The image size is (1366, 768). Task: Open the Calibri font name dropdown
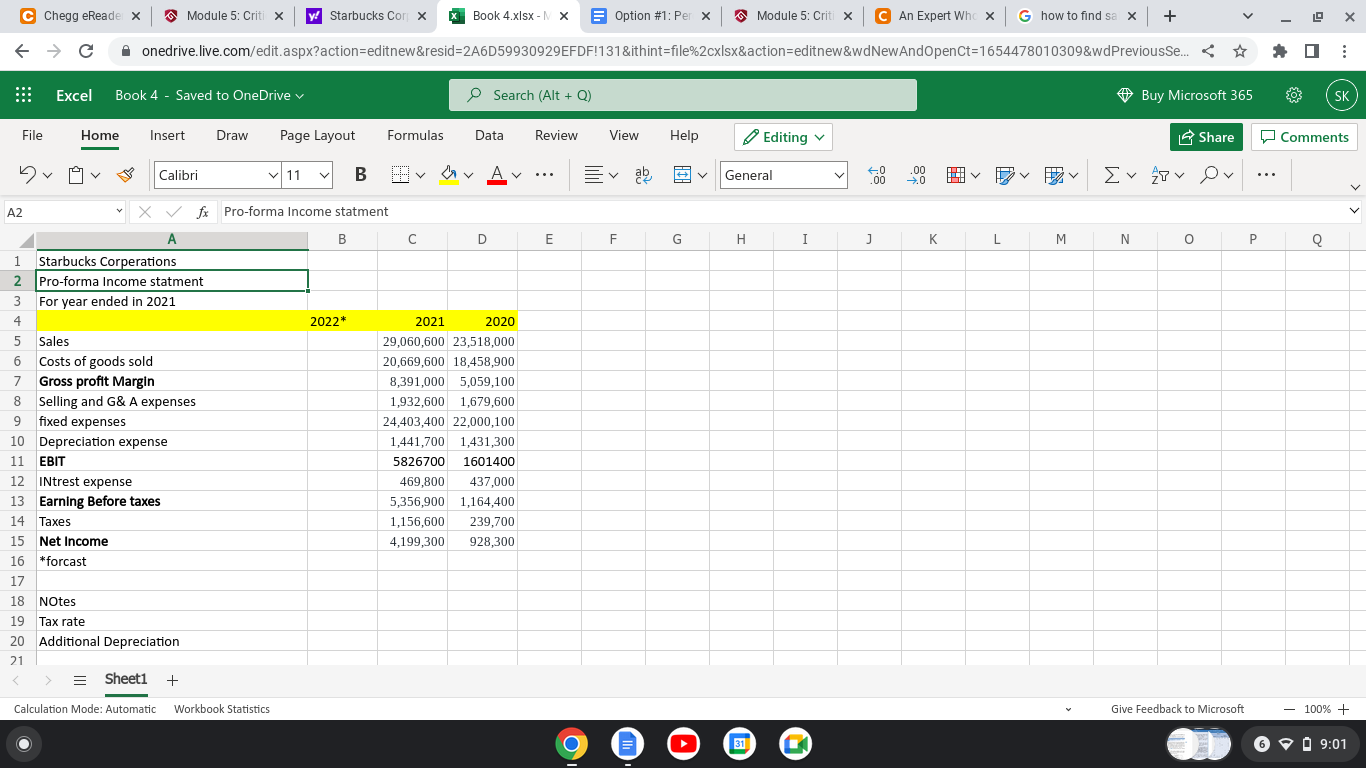(x=217, y=174)
